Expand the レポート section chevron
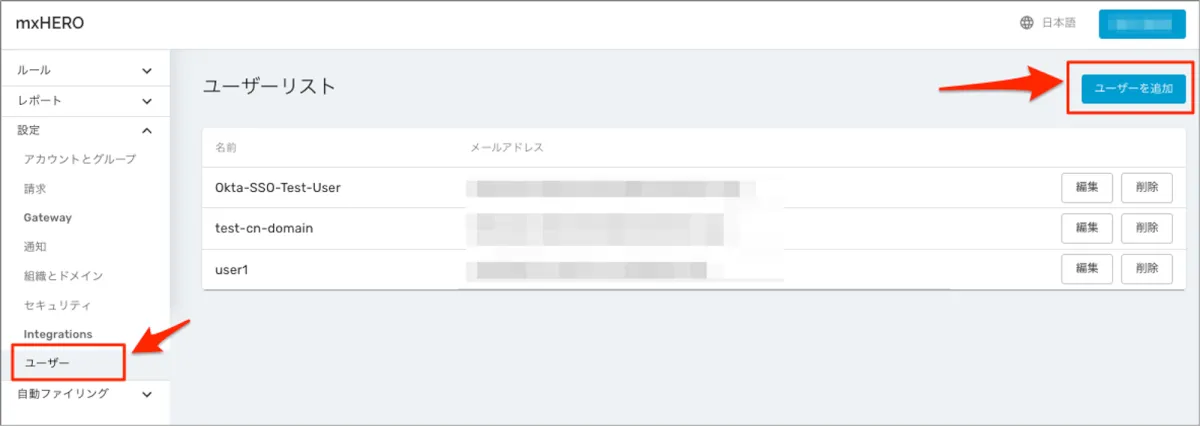This screenshot has height=426, width=1200. 147,101
